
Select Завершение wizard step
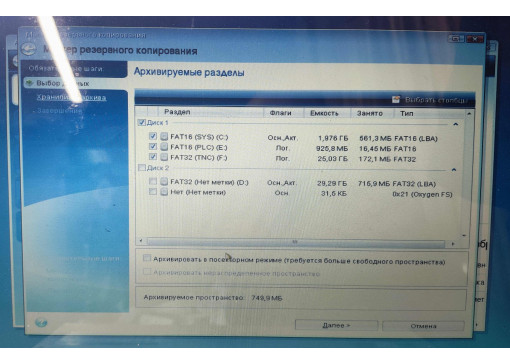(x=59, y=110)
